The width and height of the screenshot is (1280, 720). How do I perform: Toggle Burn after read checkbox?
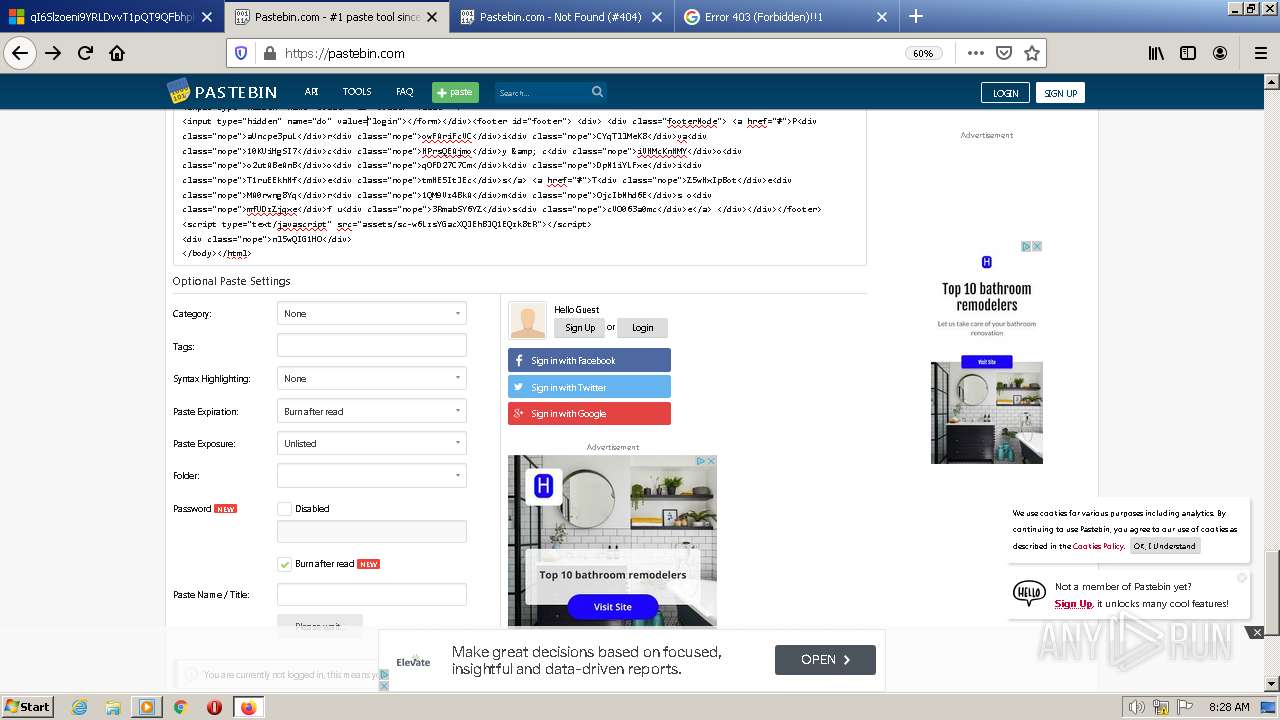[x=284, y=564]
